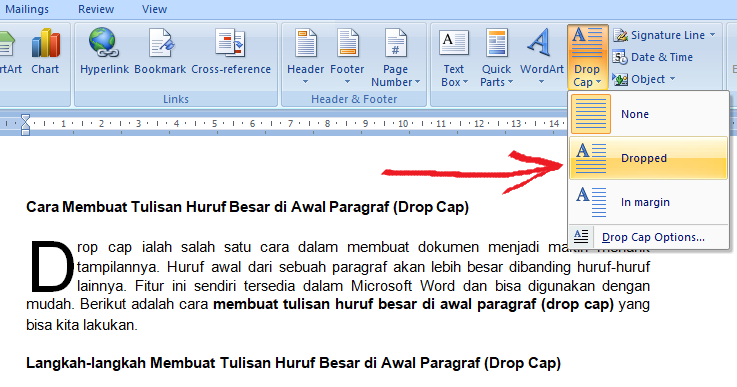
Task: Click the horizontal ruler at mark 8
Action: point(327,124)
